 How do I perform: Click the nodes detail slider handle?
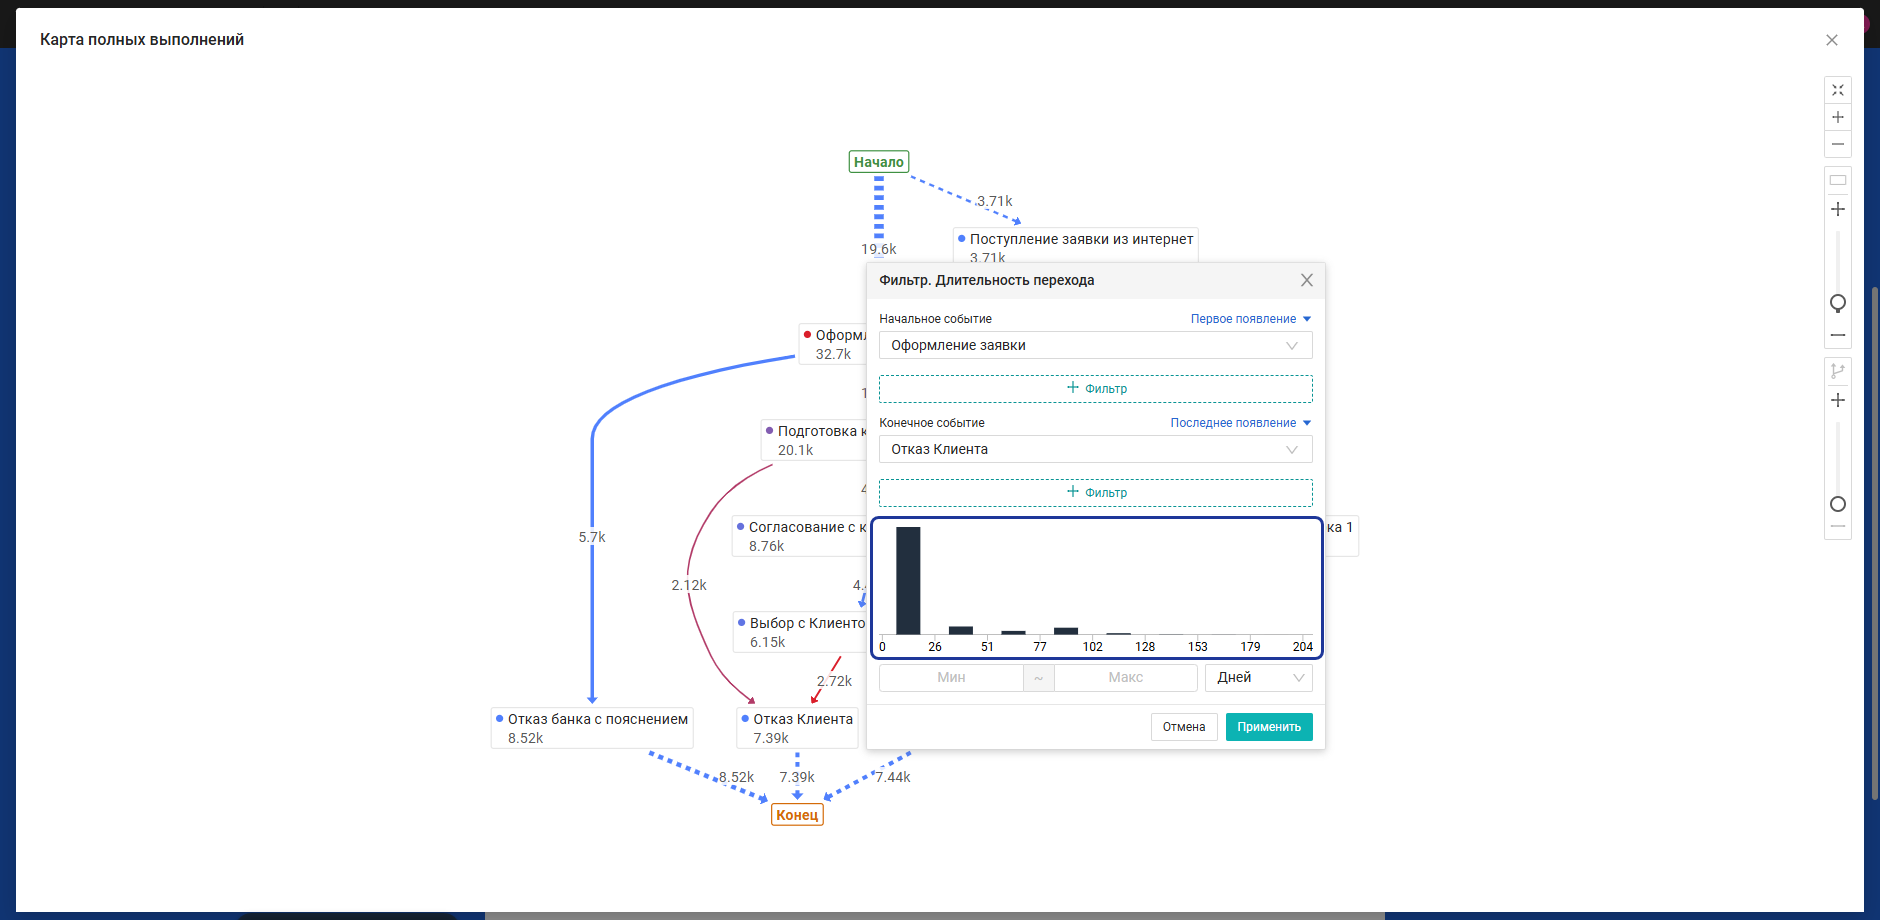(1838, 303)
